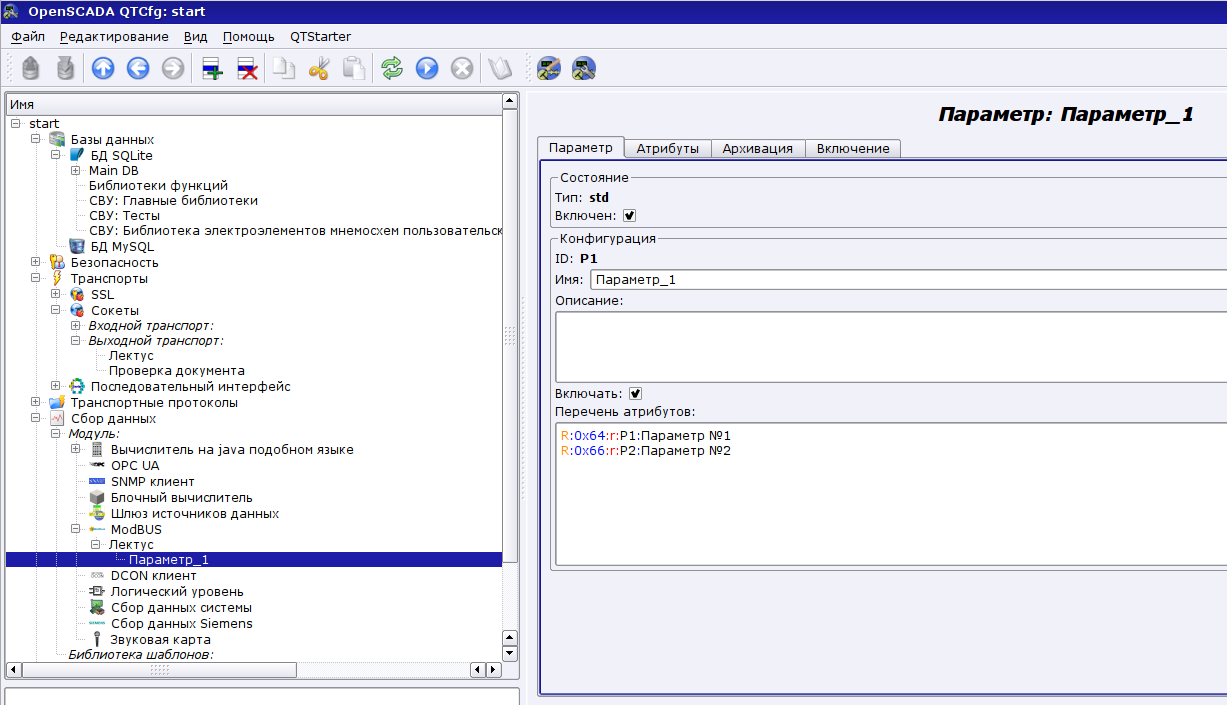This screenshot has height=705, width=1227.
Task: Go back with the left arrow icon
Action: [x=138, y=68]
